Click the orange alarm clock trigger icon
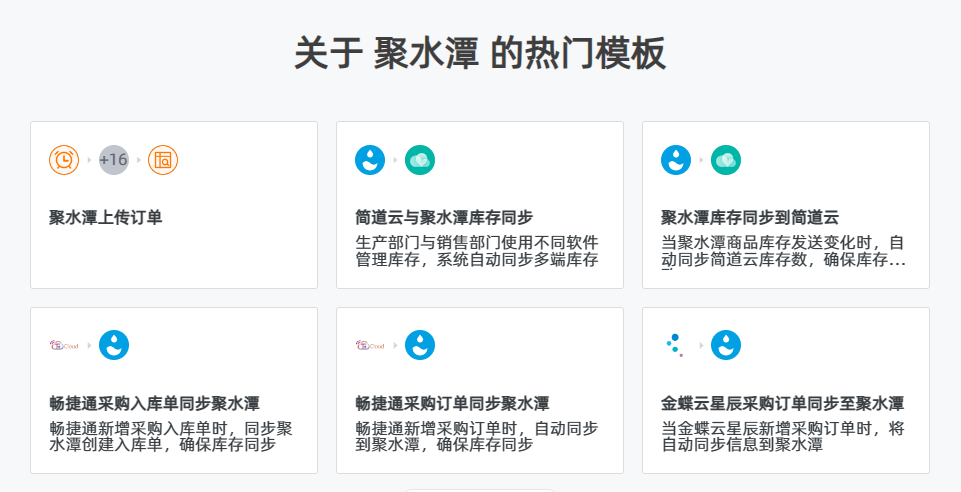Image resolution: width=961 pixels, height=492 pixels. 64,160
